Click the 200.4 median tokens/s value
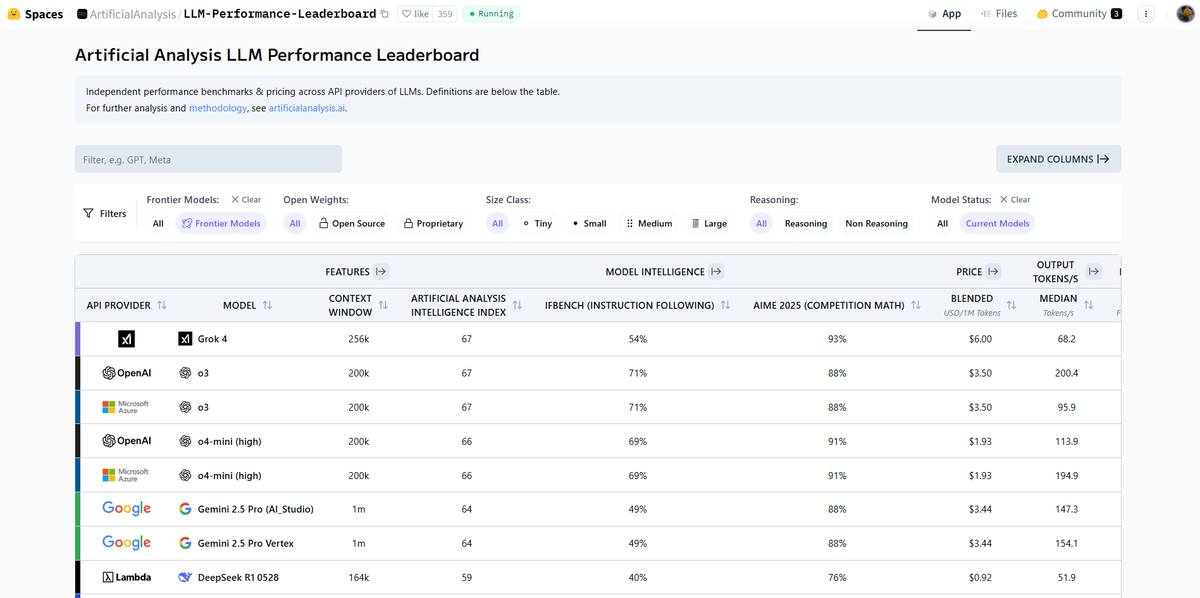 point(1067,373)
